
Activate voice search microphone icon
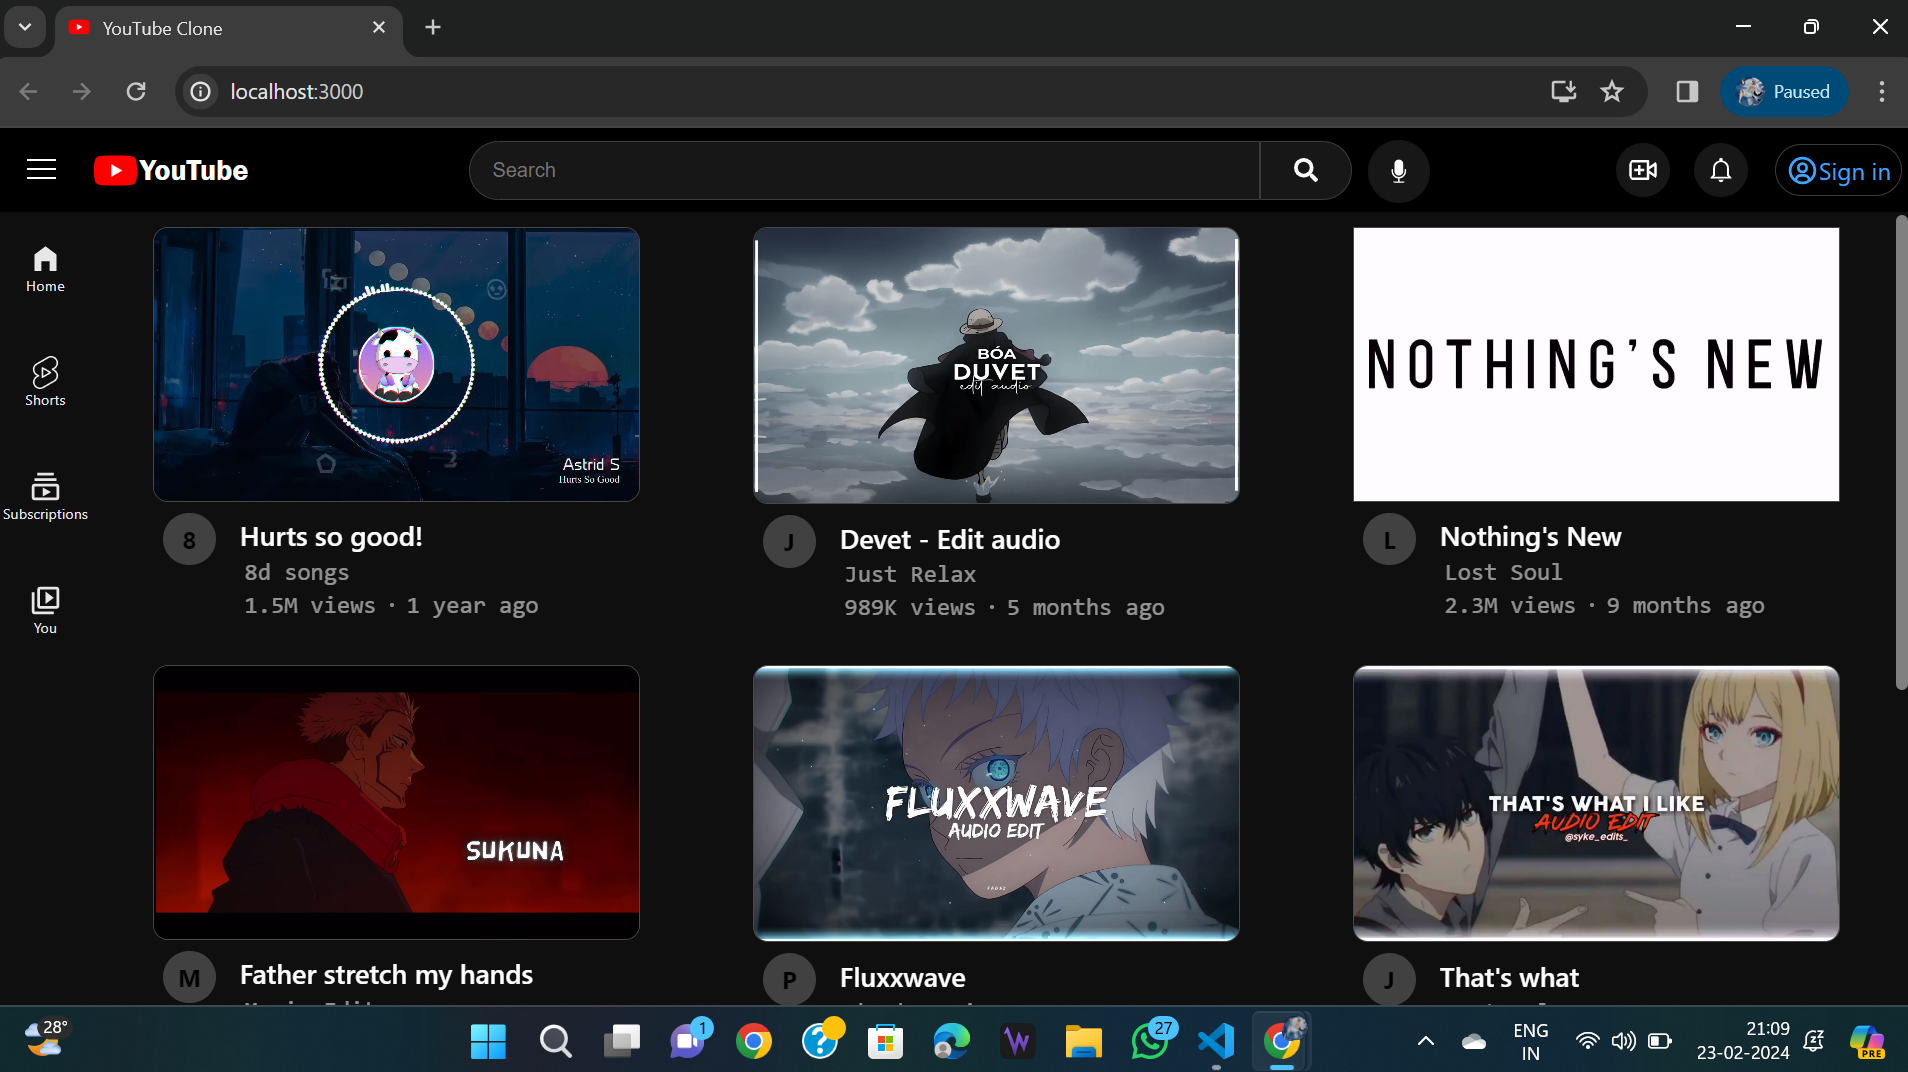click(x=1398, y=171)
